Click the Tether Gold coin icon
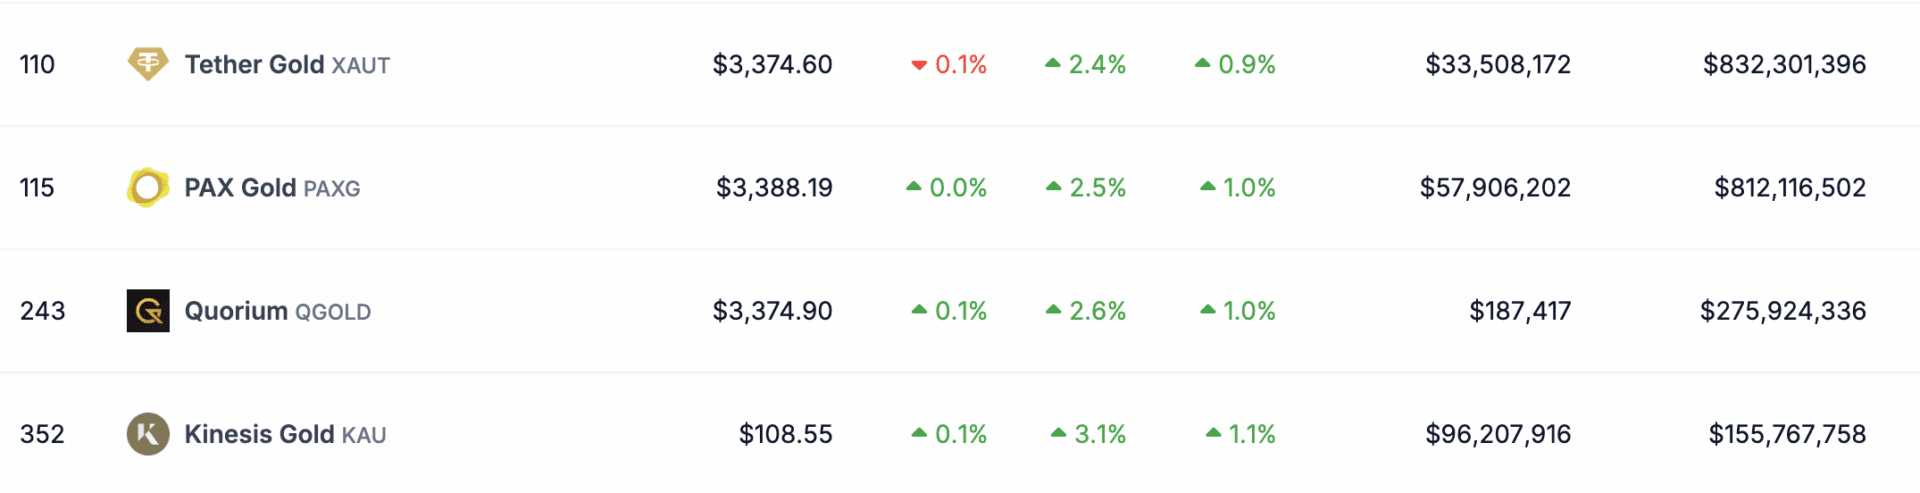Screen dimensions: 1920x493 [148, 64]
